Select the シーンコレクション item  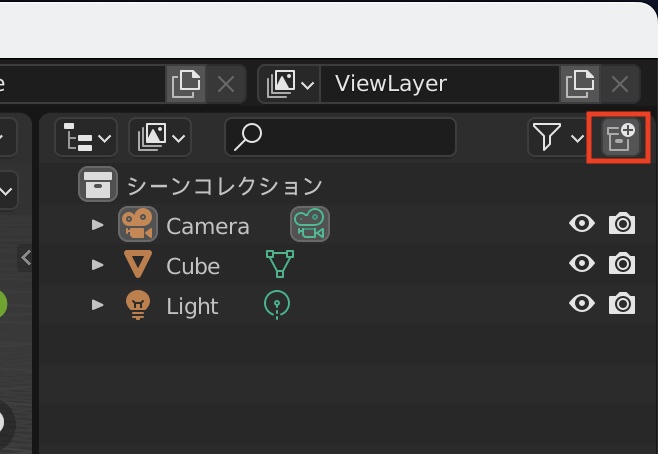[224, 186]
